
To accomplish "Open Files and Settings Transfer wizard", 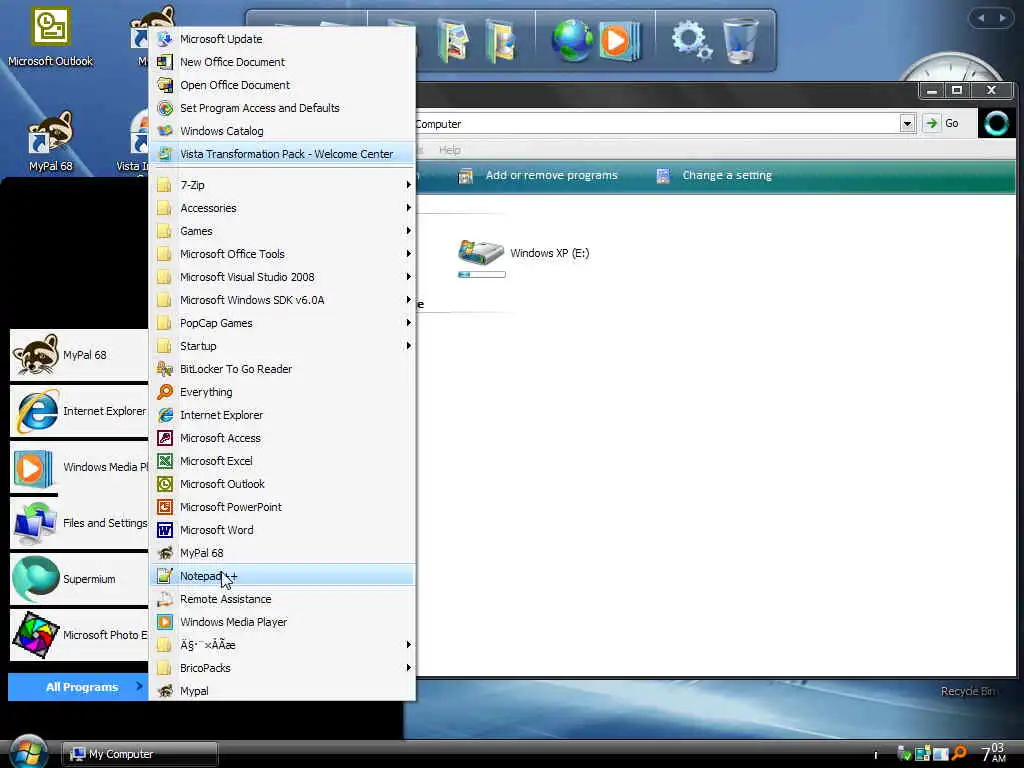I will (79, 523).
